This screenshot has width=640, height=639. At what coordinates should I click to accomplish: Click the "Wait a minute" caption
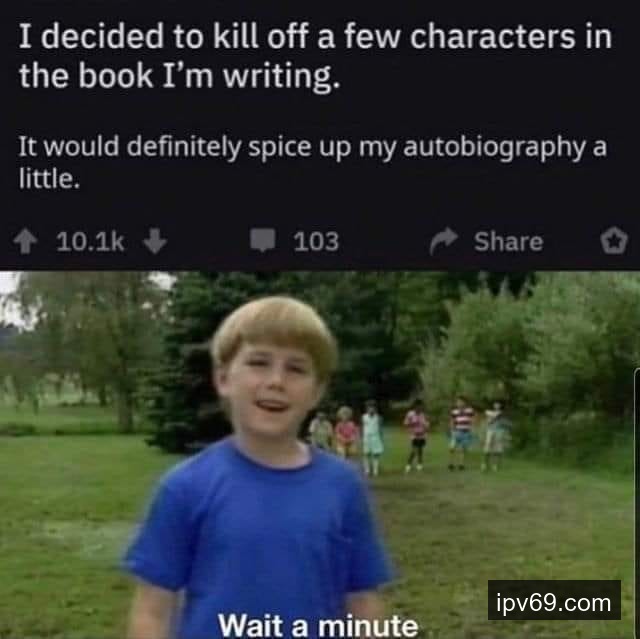(318, 624)
